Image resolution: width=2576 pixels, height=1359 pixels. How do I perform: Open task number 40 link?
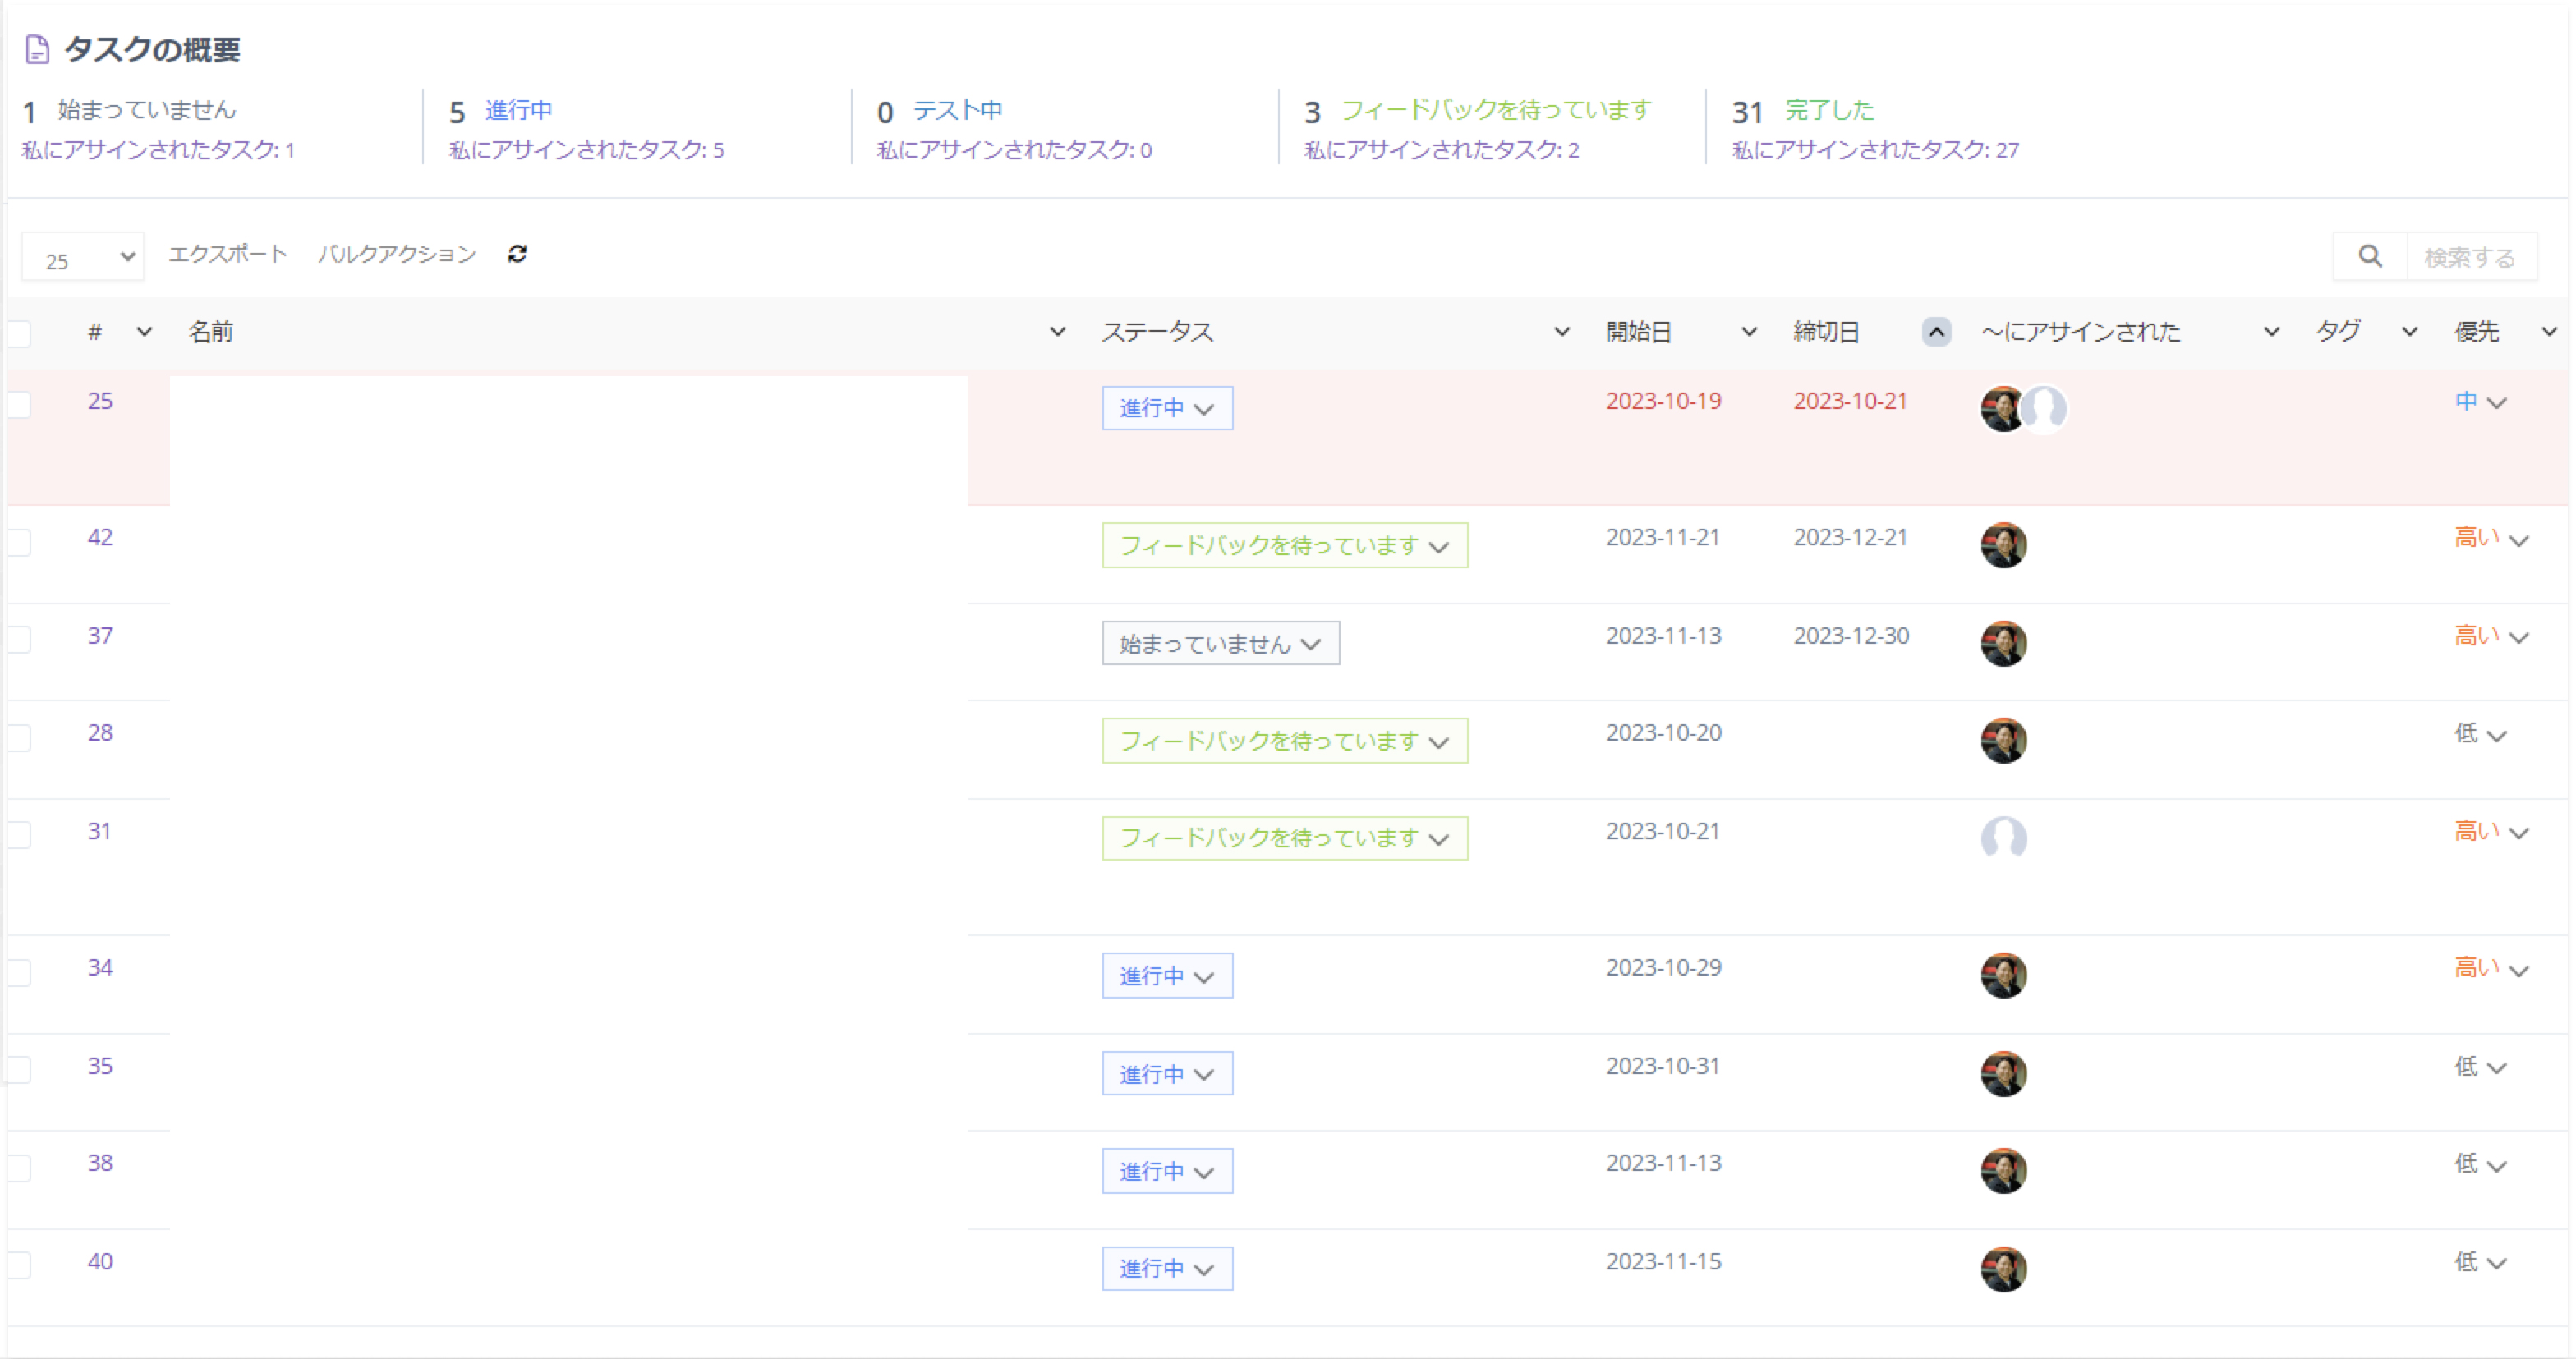pyautogui.click(x=100, y=1261)
